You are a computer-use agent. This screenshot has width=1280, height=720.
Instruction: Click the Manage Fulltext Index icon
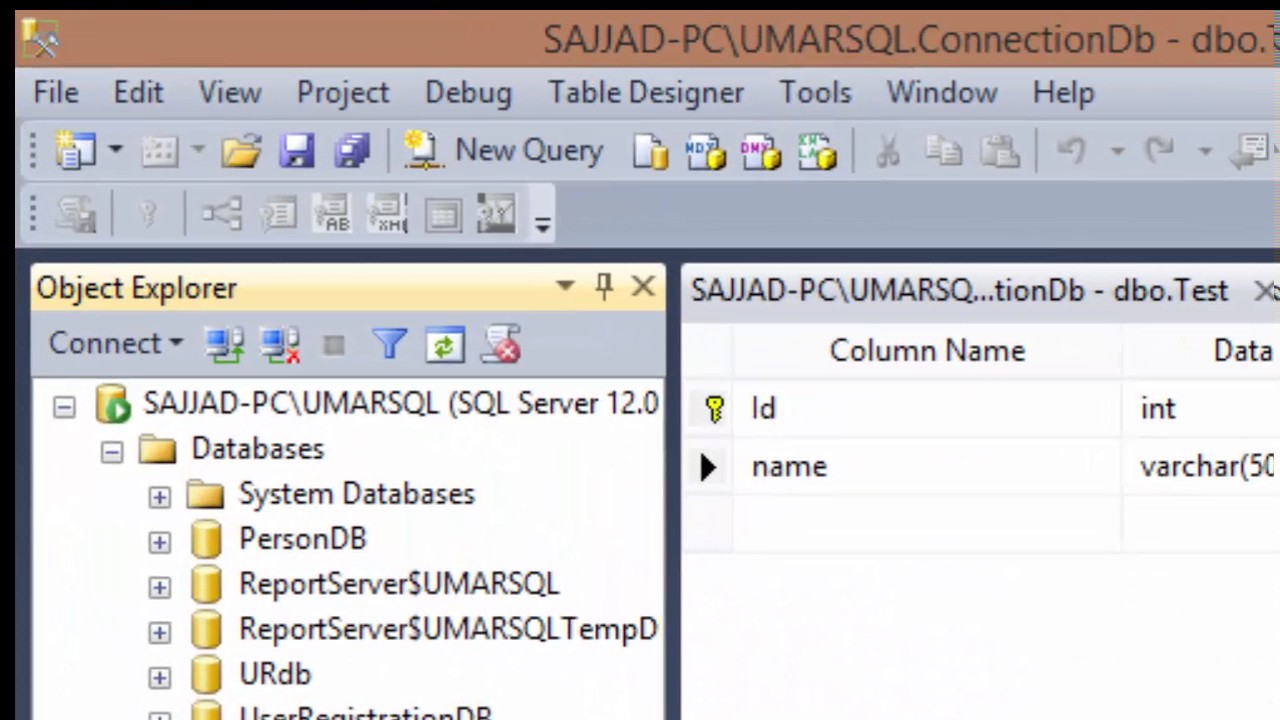[x=333, y=214]
